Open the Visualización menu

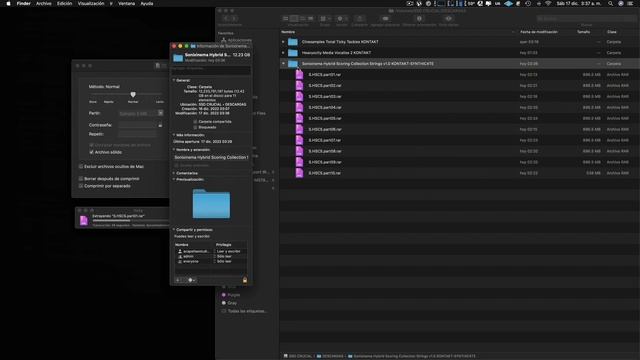(x=91, y=4)
